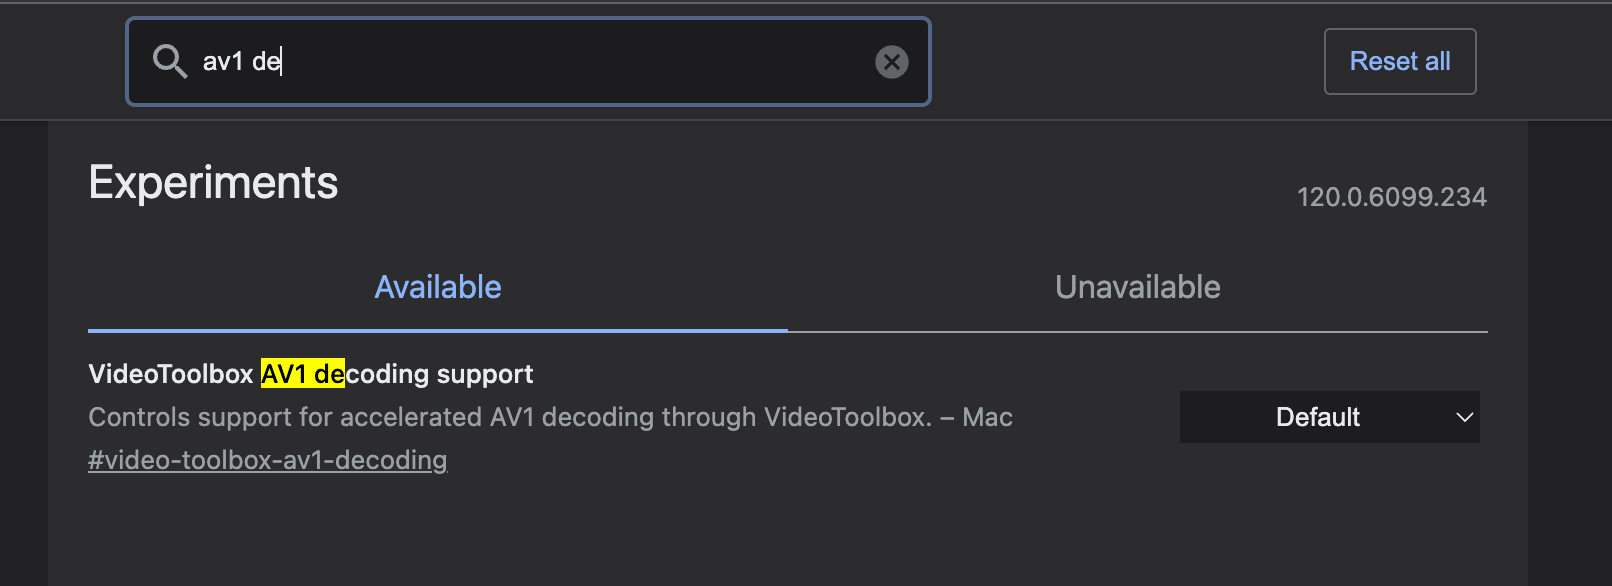Focus the search flags input field
Screen dimensions: 1612x586
tap(528, 61)
